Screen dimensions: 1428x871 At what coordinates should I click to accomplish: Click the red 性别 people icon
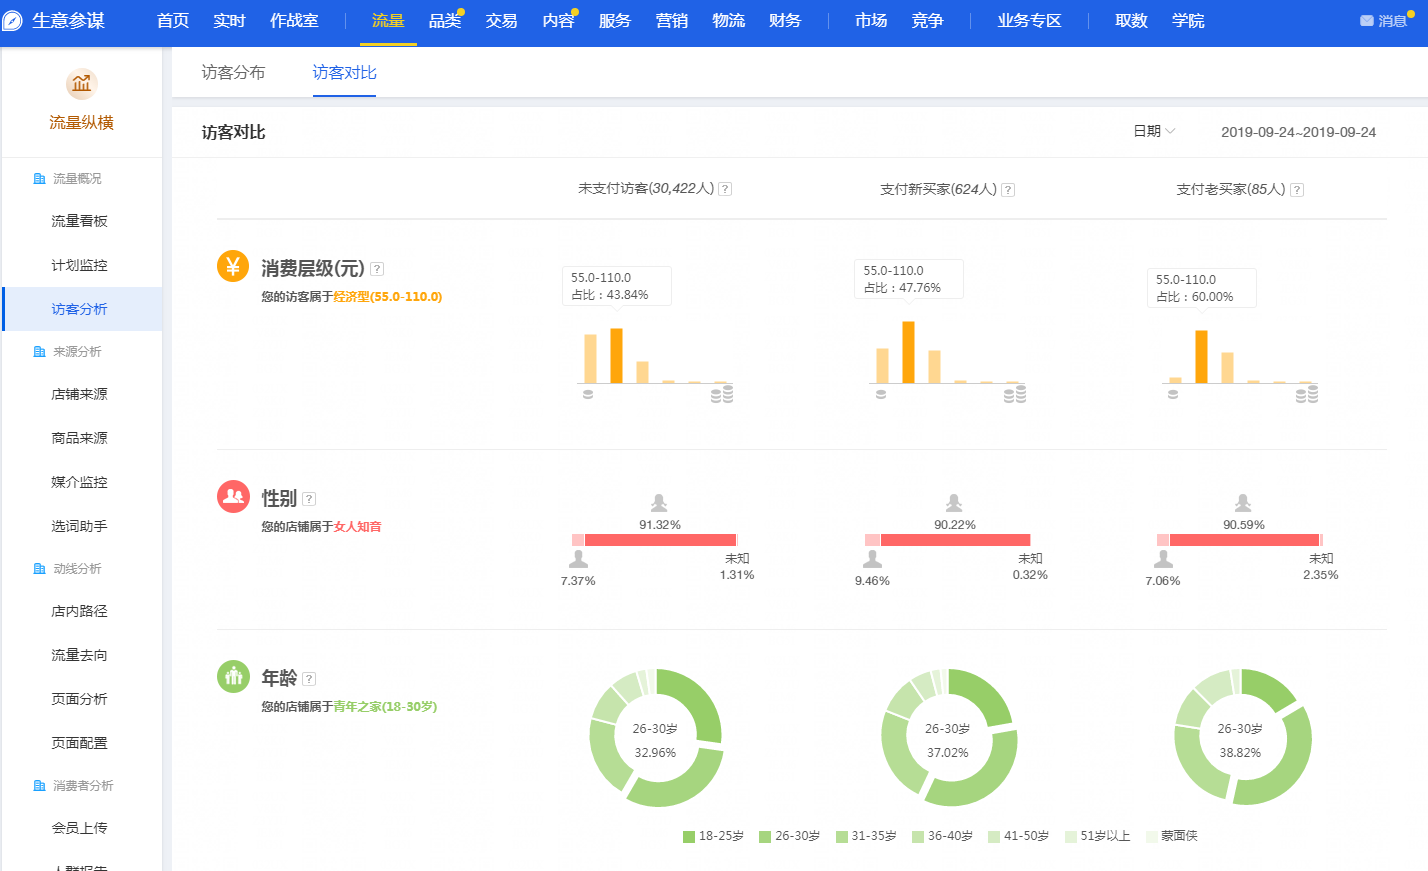point(233,496)
